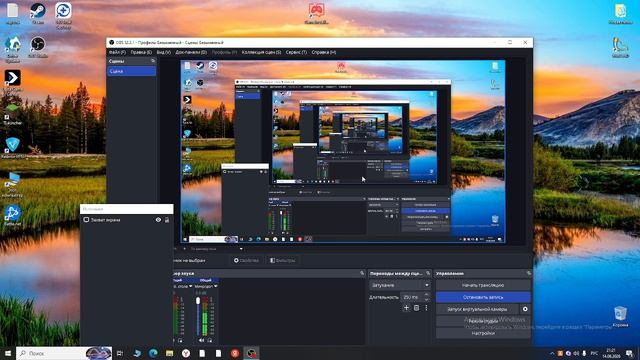Open Yandex Browser from the taskbar
Image resolution: width=640 pixels, height=360 pixels.
(x=186, y=353)
